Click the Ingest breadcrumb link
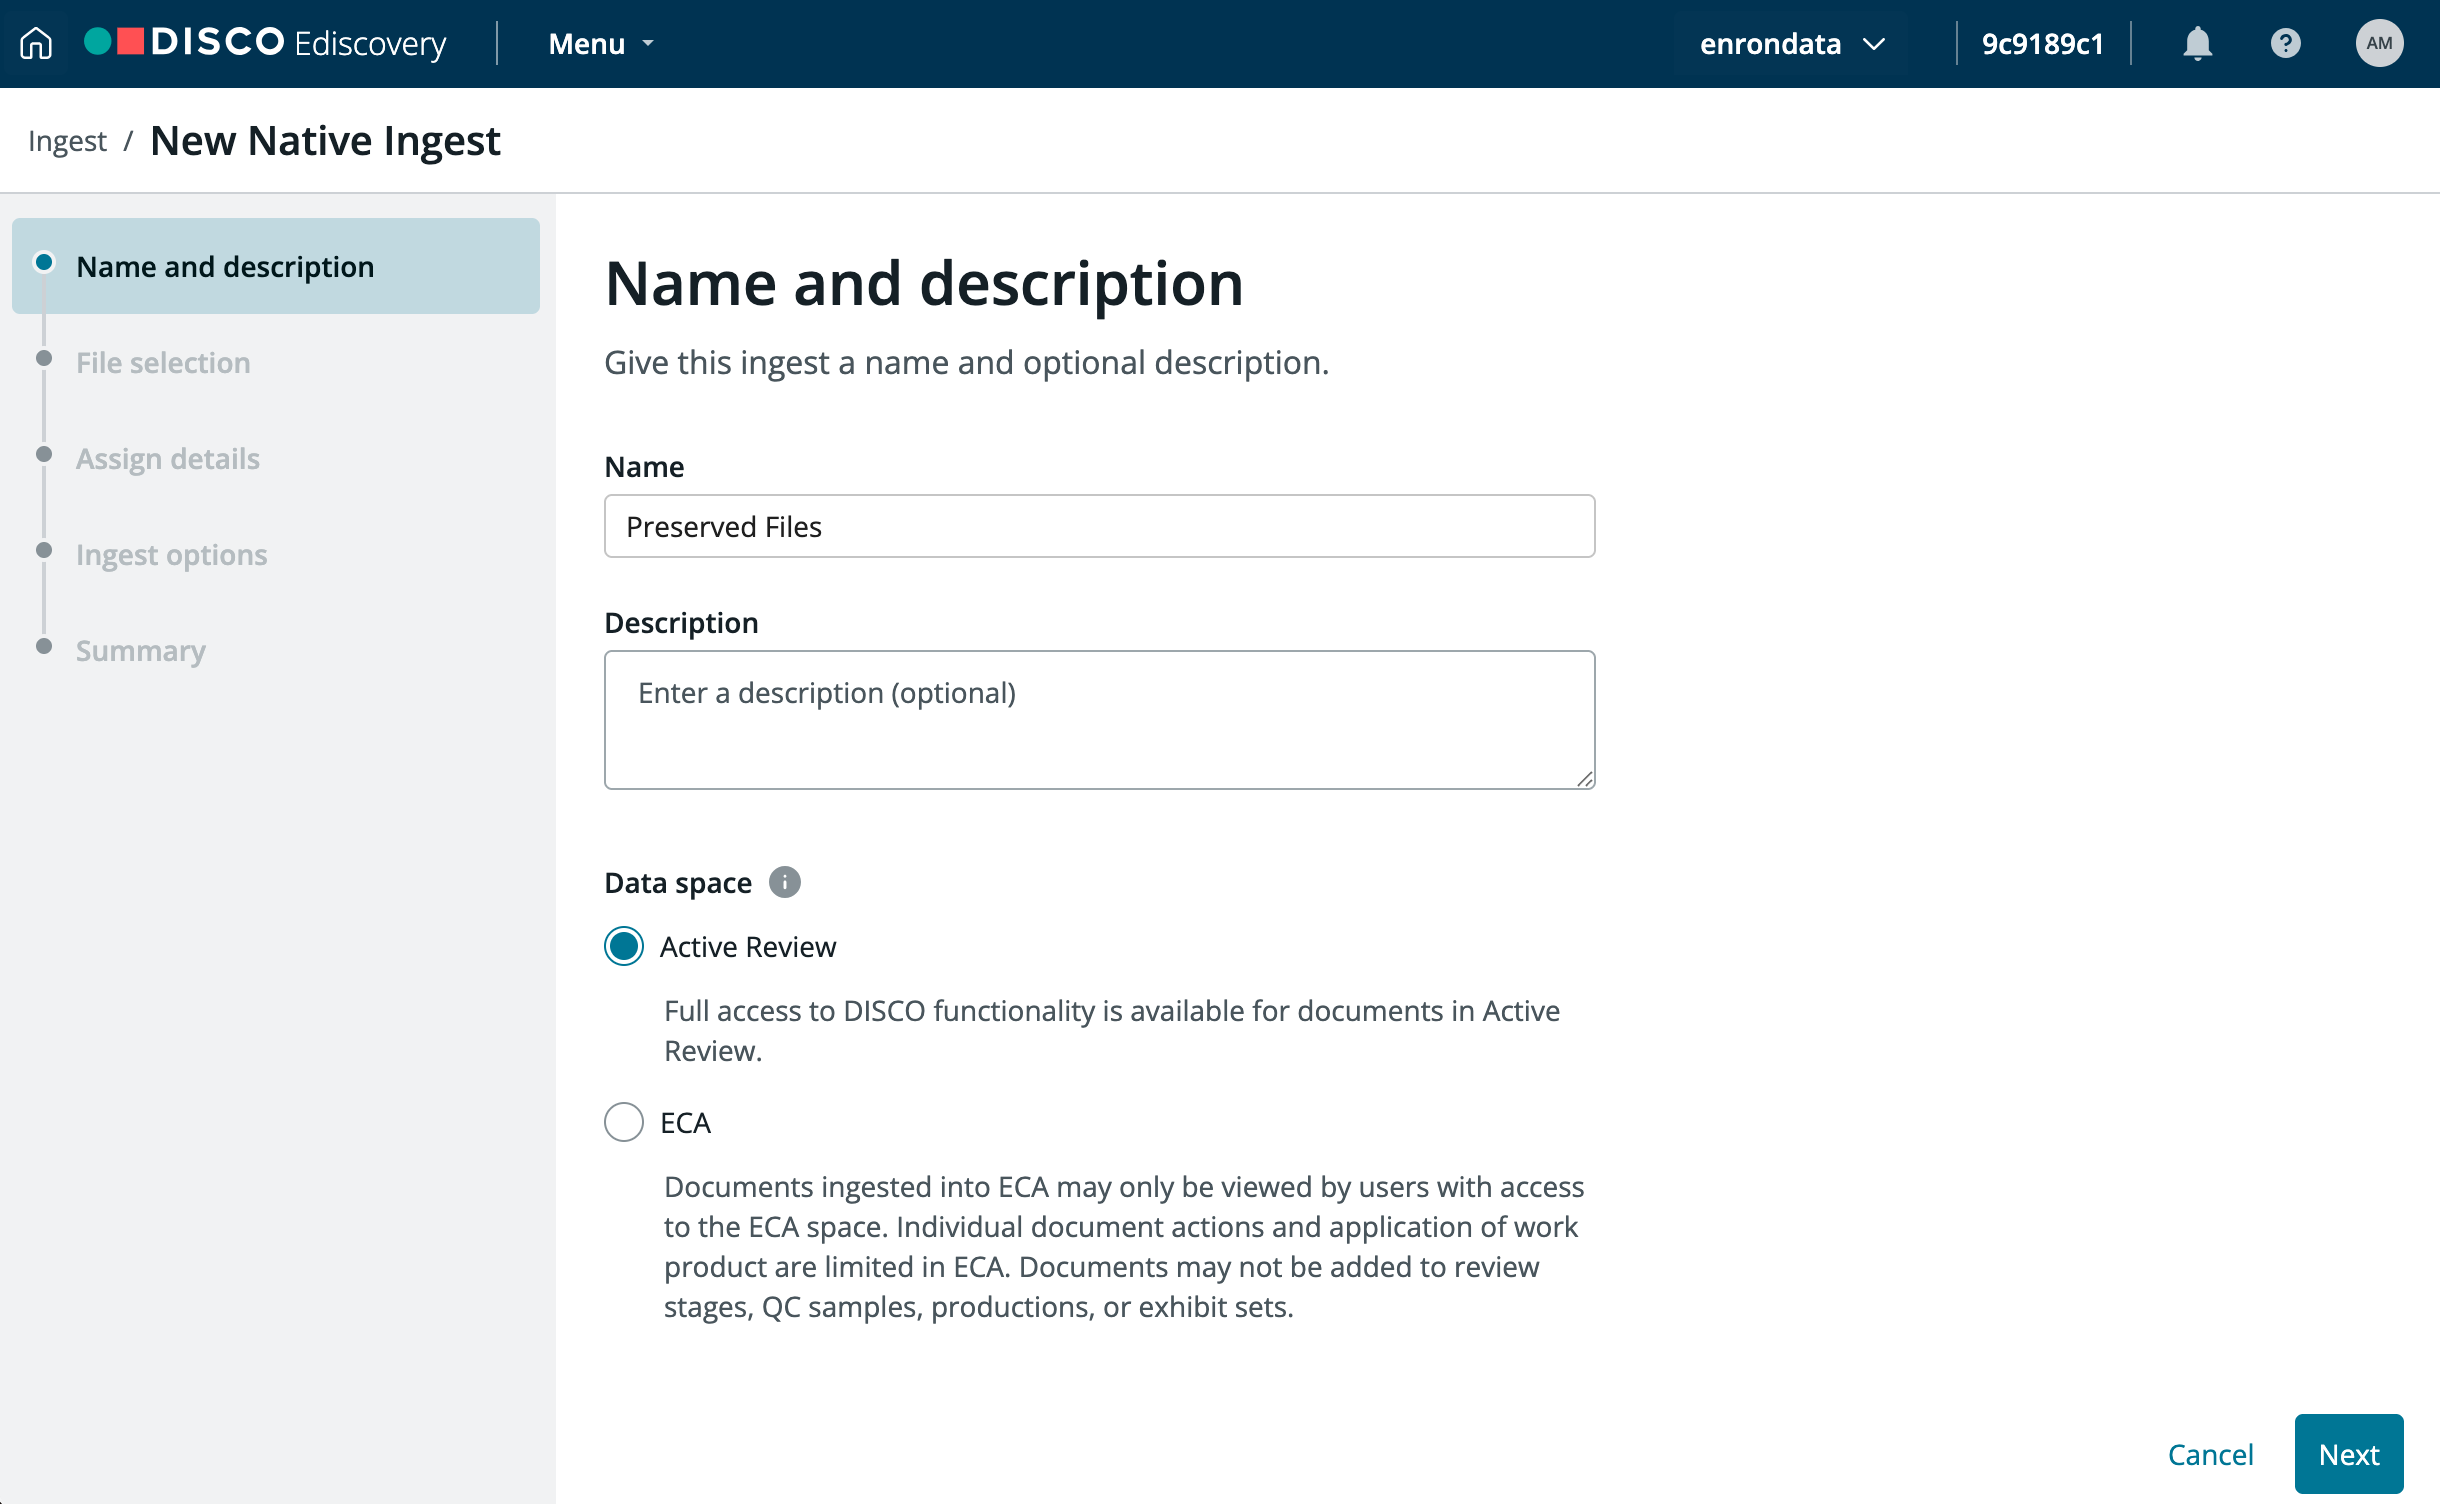Screen dimensions: 2440x1504 pos(67,141)
